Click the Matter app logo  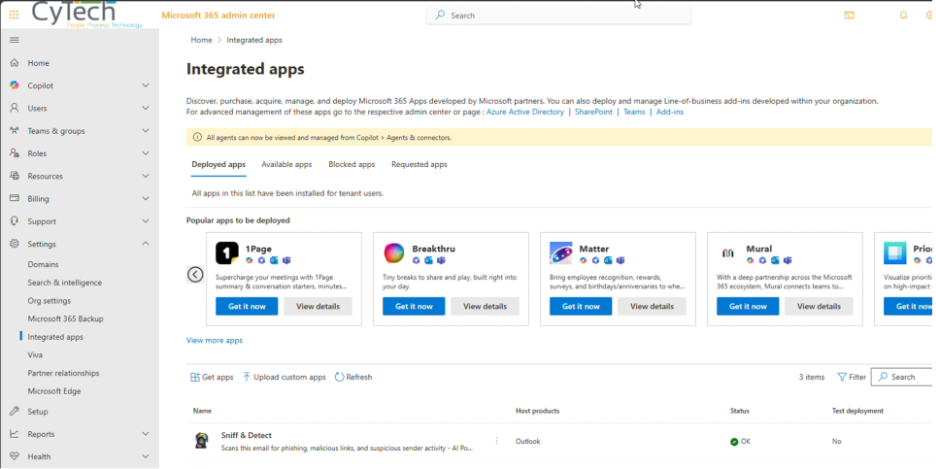[561, 253]
